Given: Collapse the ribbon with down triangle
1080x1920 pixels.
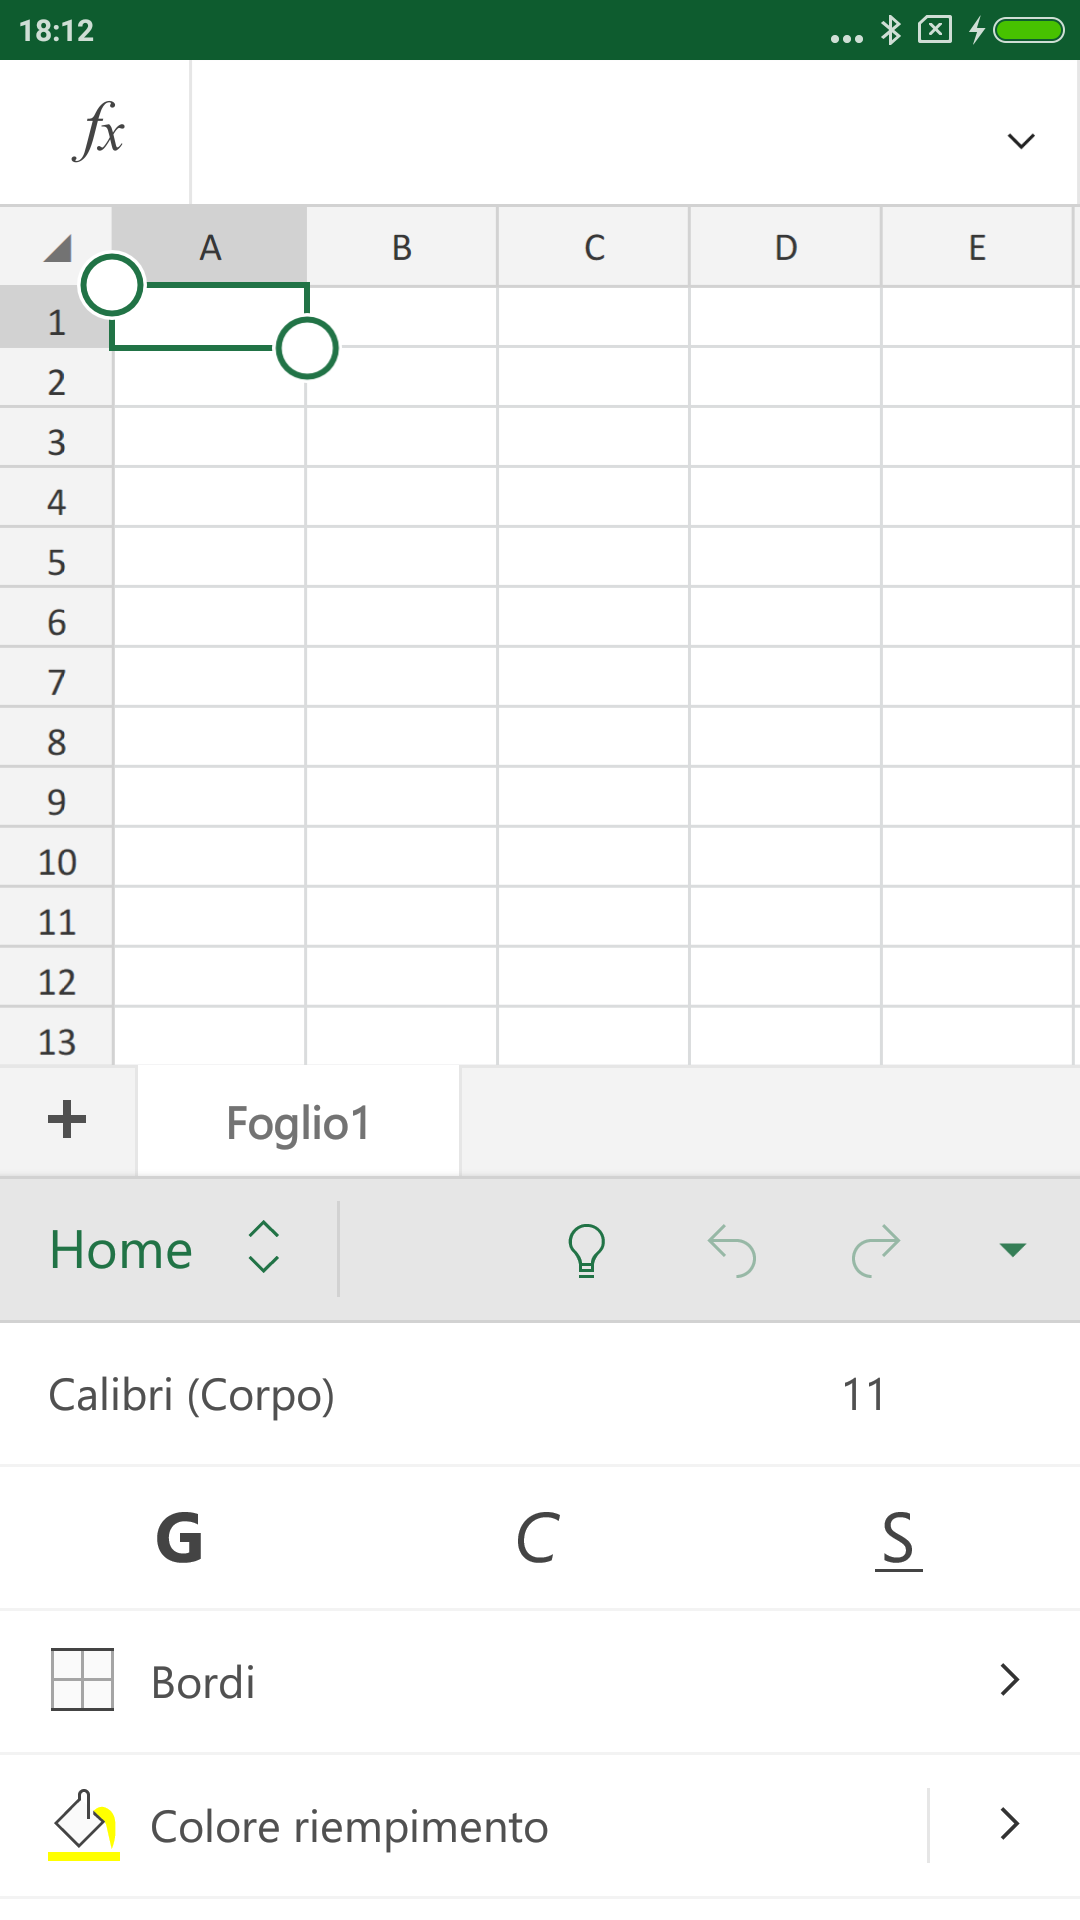Looking at the screenshot, I should [x=1013, y=1250].
